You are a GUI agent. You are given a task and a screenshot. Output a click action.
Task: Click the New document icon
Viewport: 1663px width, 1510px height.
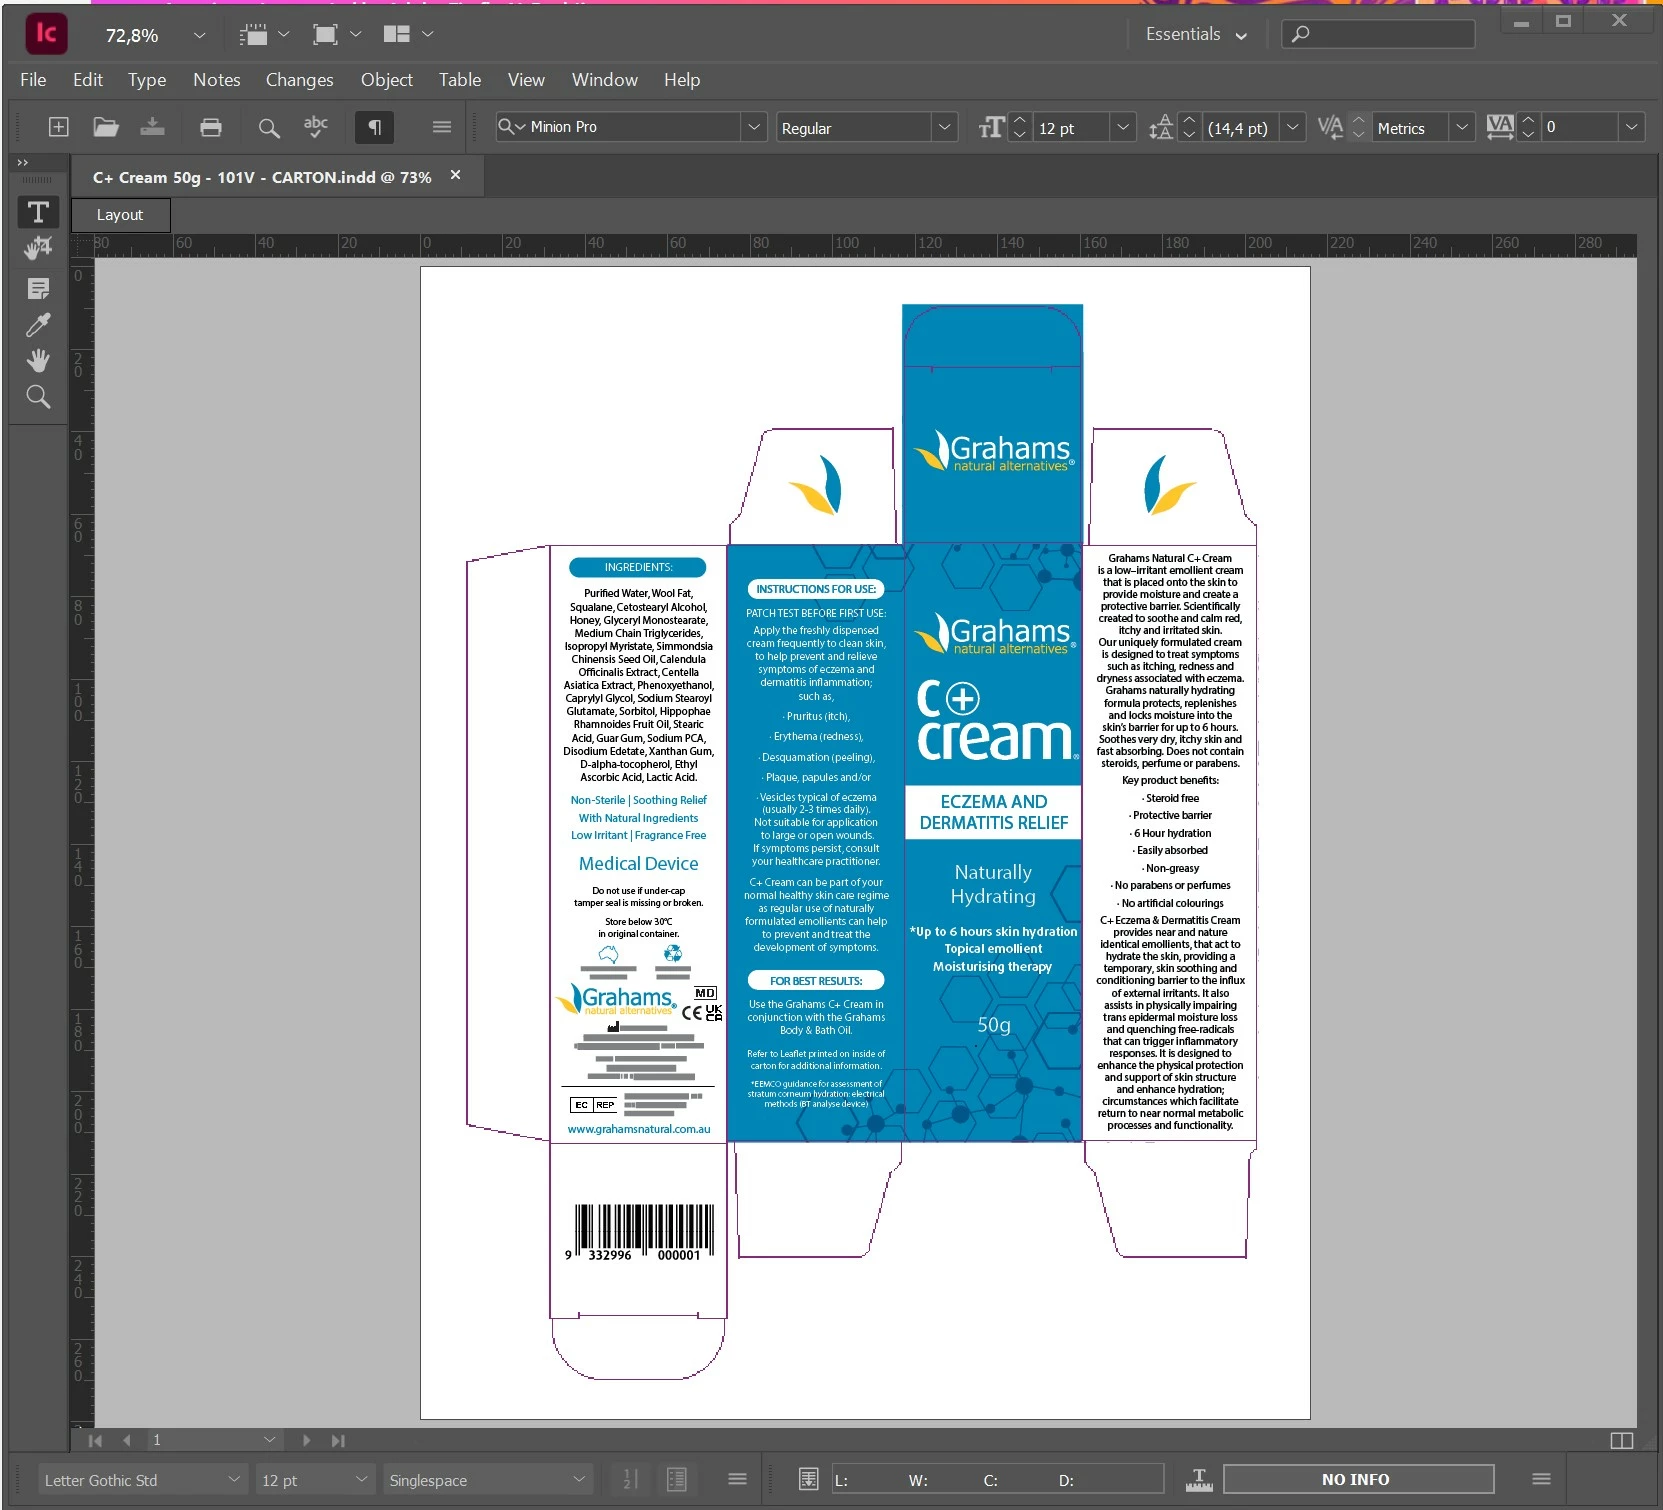(59, 127)
